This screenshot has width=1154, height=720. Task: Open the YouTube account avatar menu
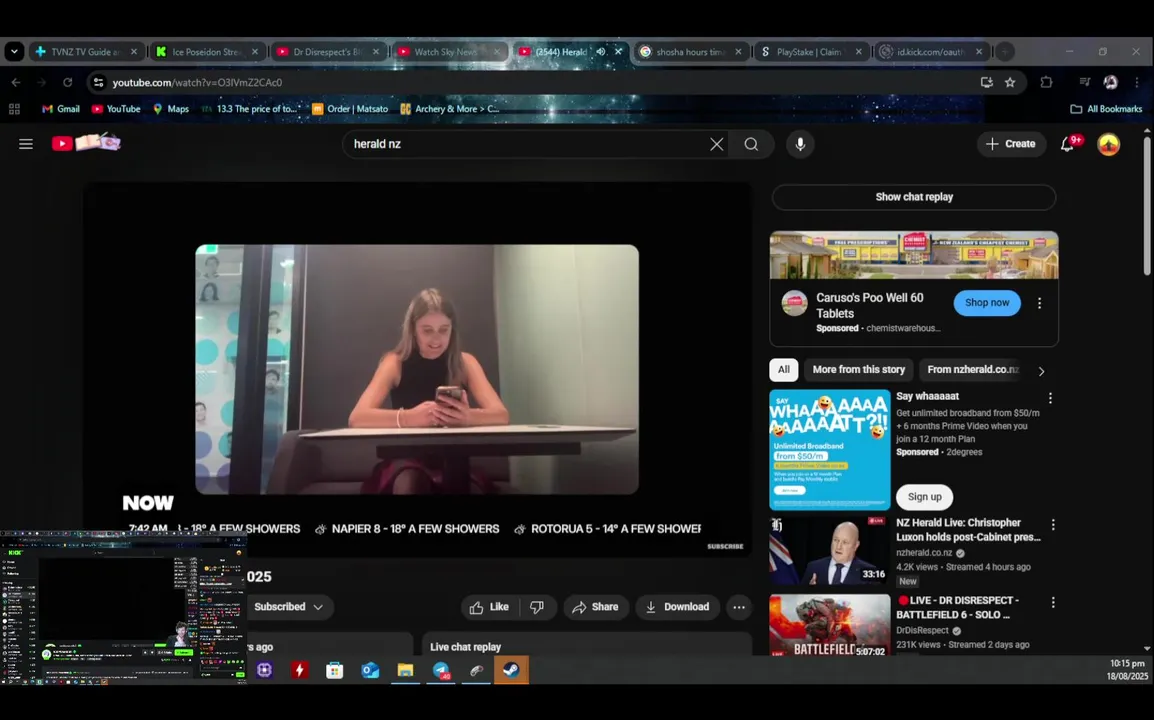[x=1108, y=144]
